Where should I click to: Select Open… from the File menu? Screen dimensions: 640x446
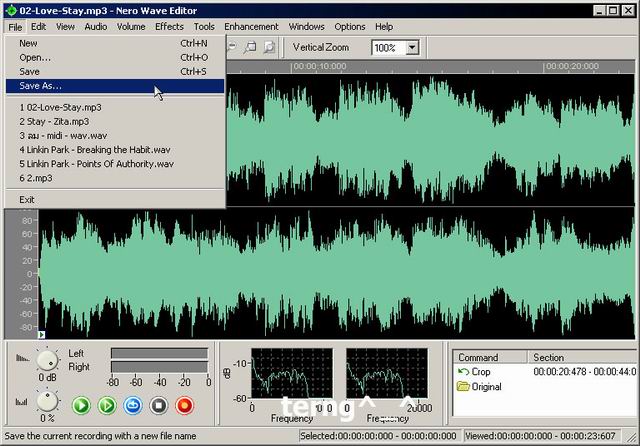click(115, 58)
